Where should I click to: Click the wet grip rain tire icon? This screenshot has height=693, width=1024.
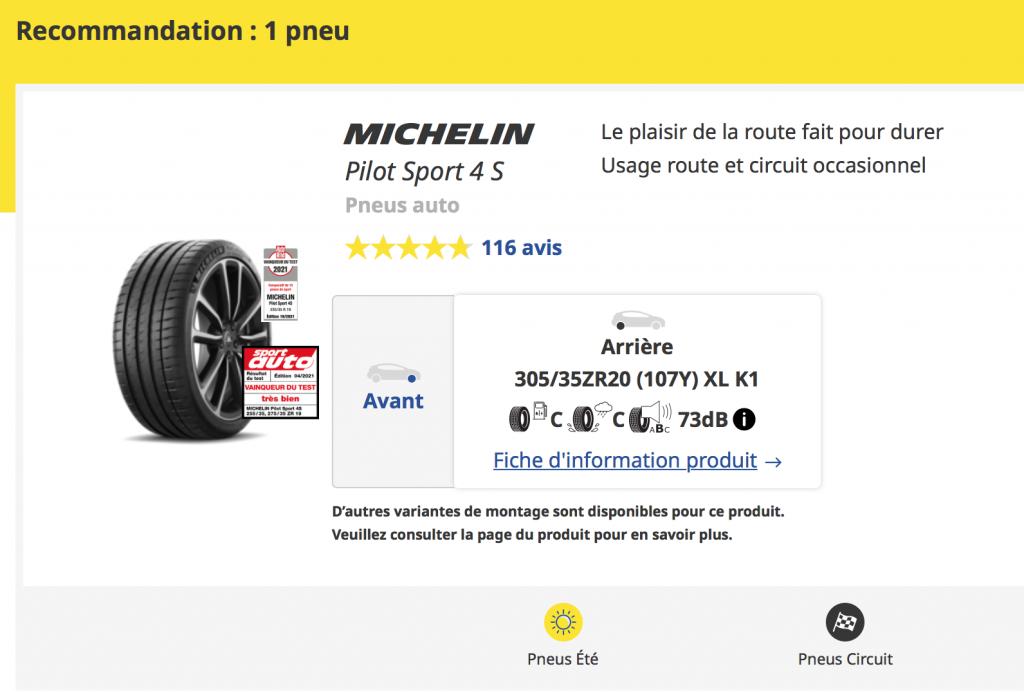[590, 417]
